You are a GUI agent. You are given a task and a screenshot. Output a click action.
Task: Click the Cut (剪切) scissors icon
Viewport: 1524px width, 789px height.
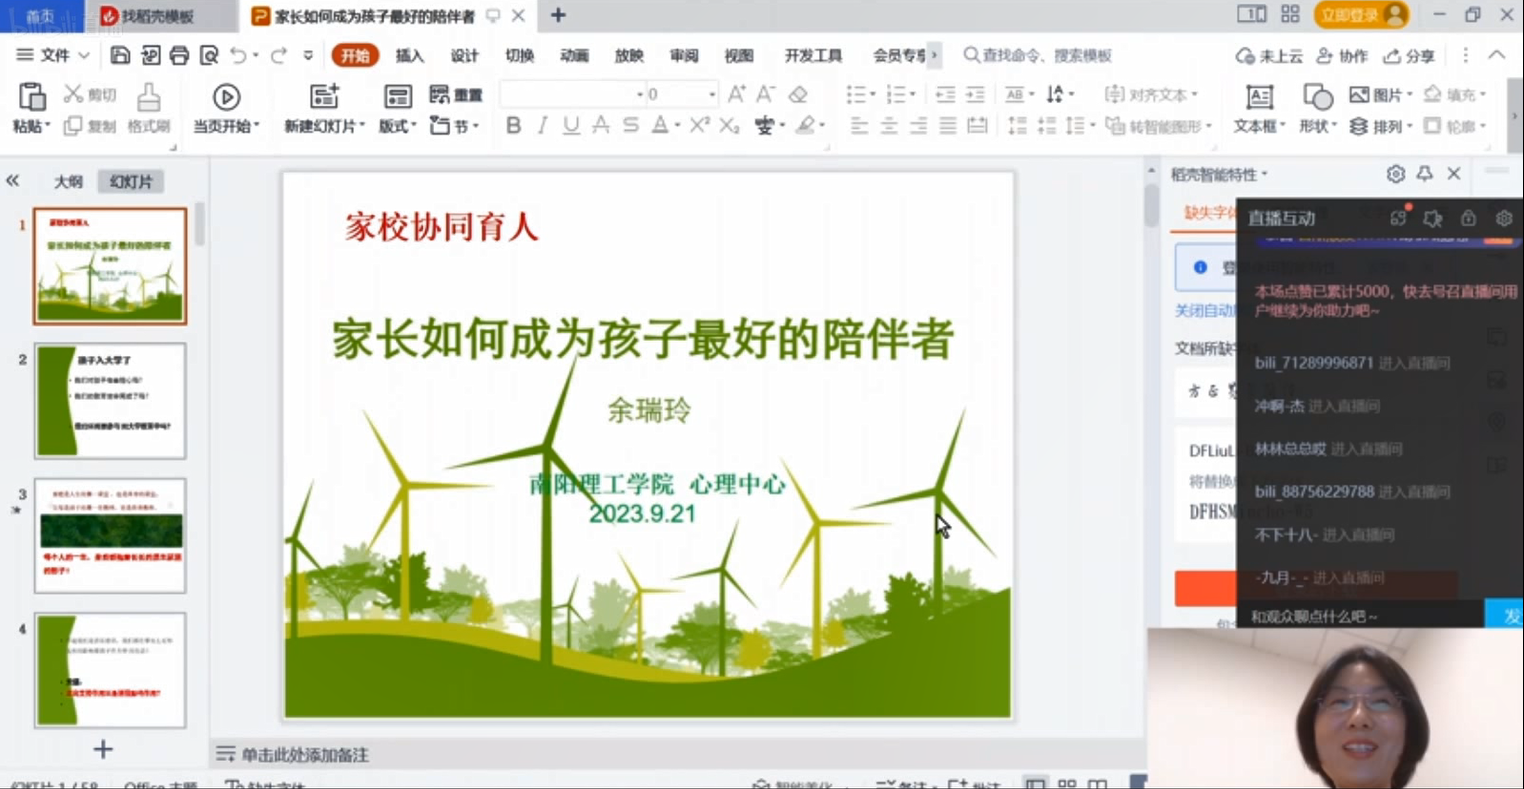click(x=73, y=94)
